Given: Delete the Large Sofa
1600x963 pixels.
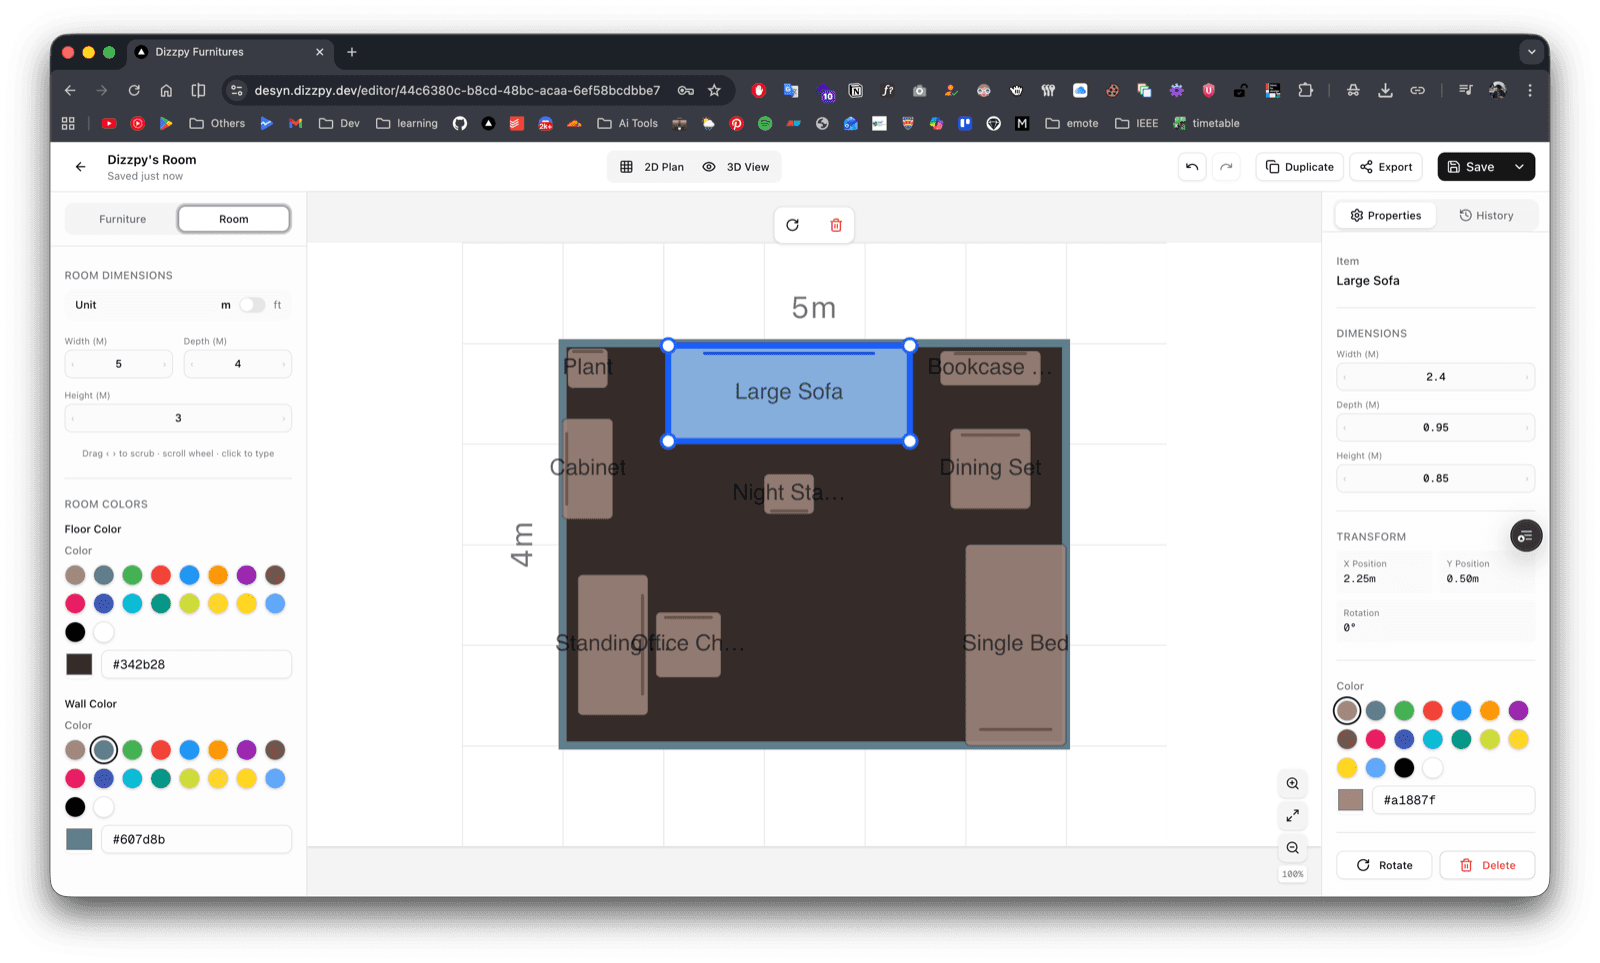Looking at the screenshot, I should click(x=1487, y=865).
